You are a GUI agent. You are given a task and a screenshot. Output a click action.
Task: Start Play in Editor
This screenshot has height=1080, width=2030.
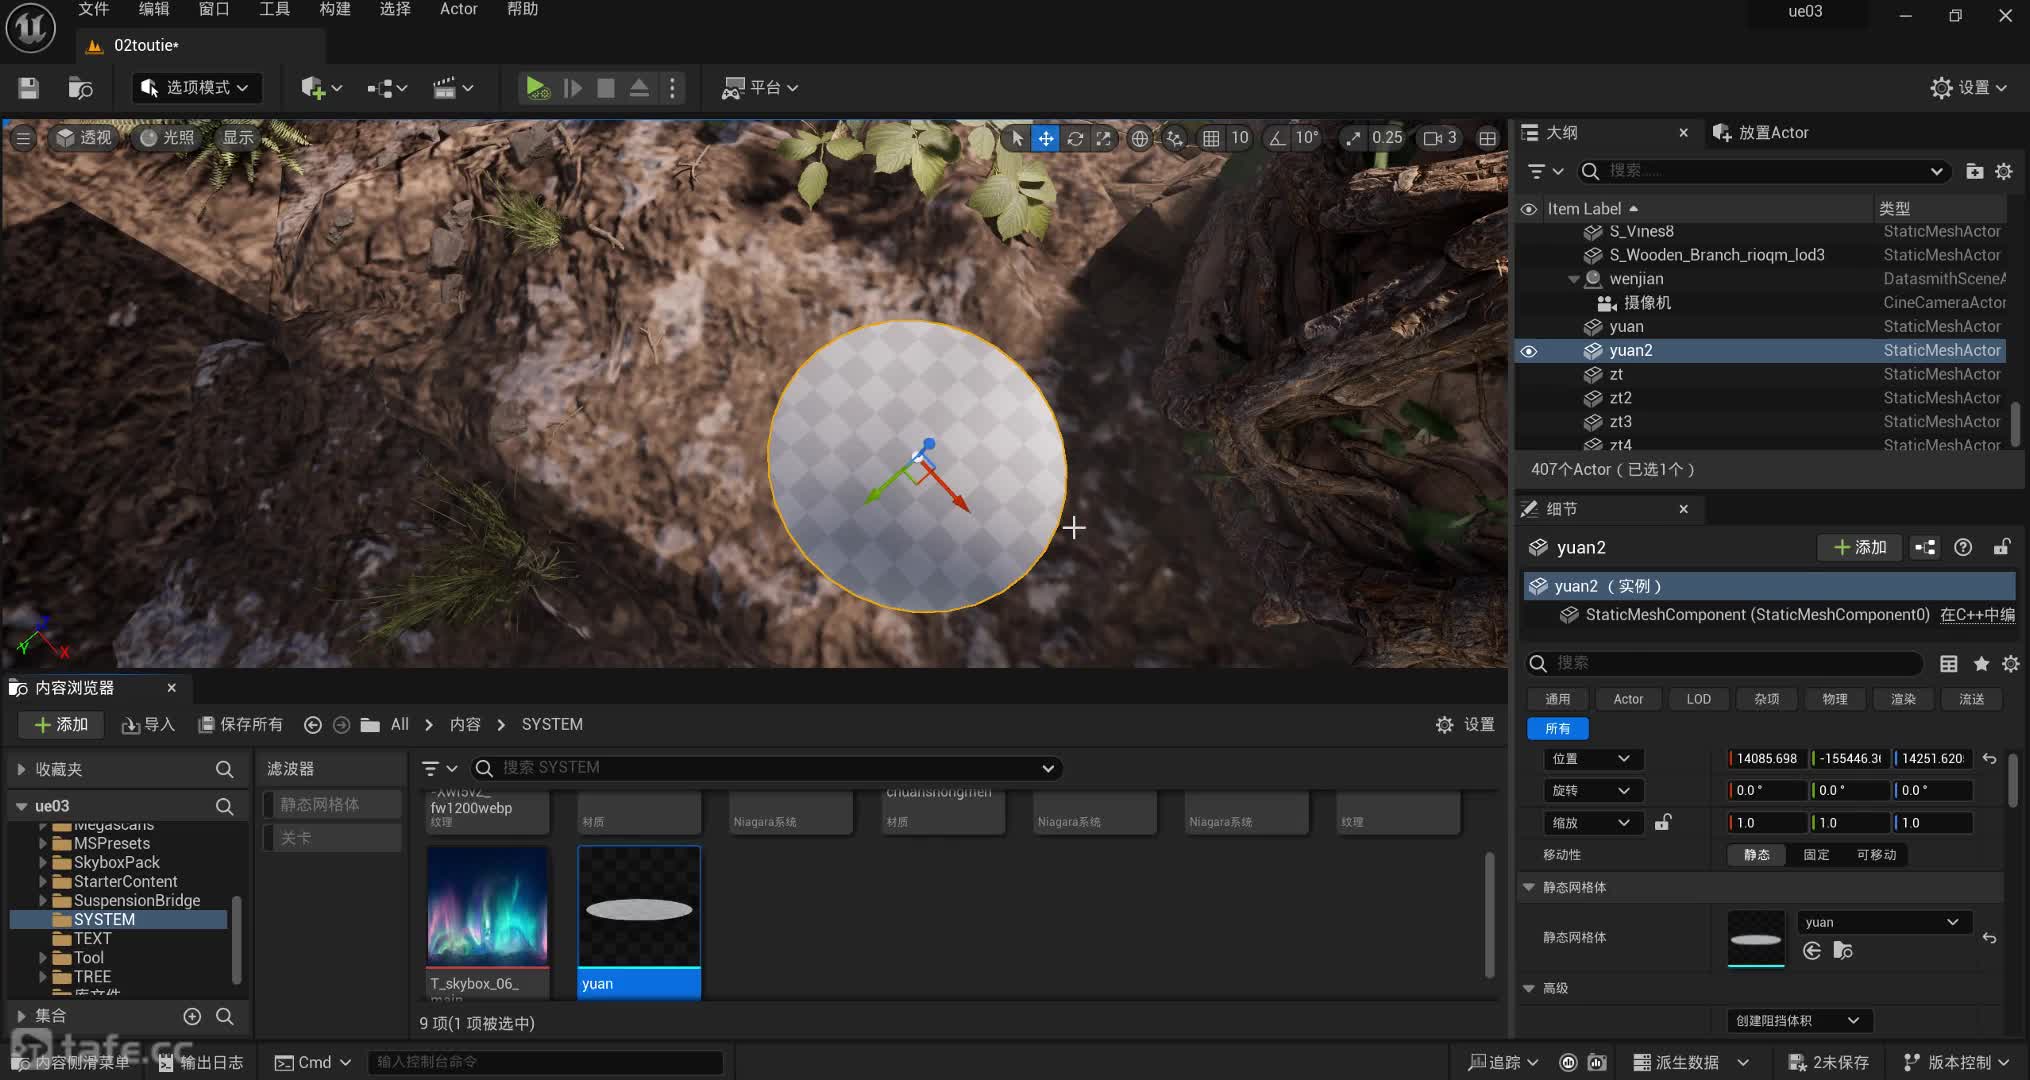coord(537,88)
